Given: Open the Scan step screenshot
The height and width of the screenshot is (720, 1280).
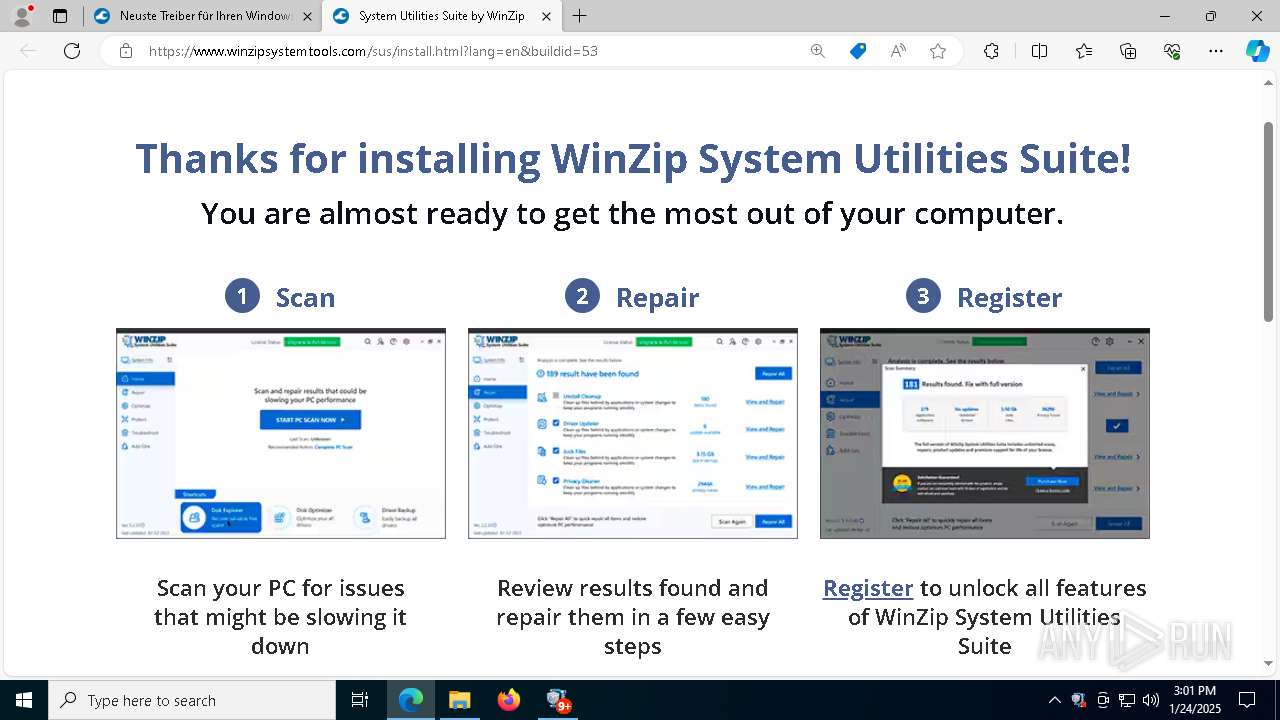Looking at the screenshot, I should 281,433.
